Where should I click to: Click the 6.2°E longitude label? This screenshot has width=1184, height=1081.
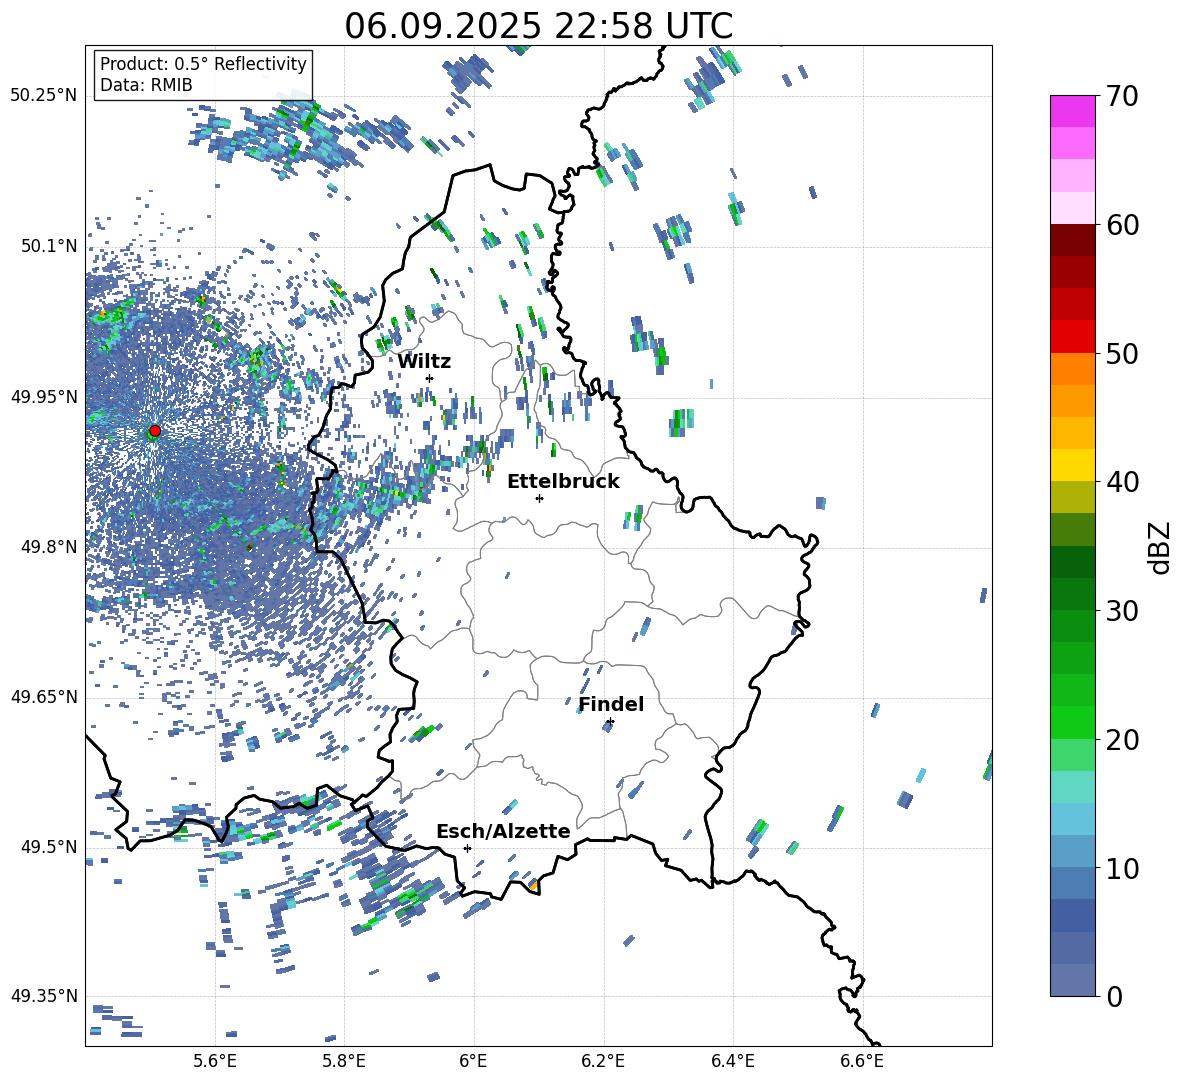(603, 1062)
